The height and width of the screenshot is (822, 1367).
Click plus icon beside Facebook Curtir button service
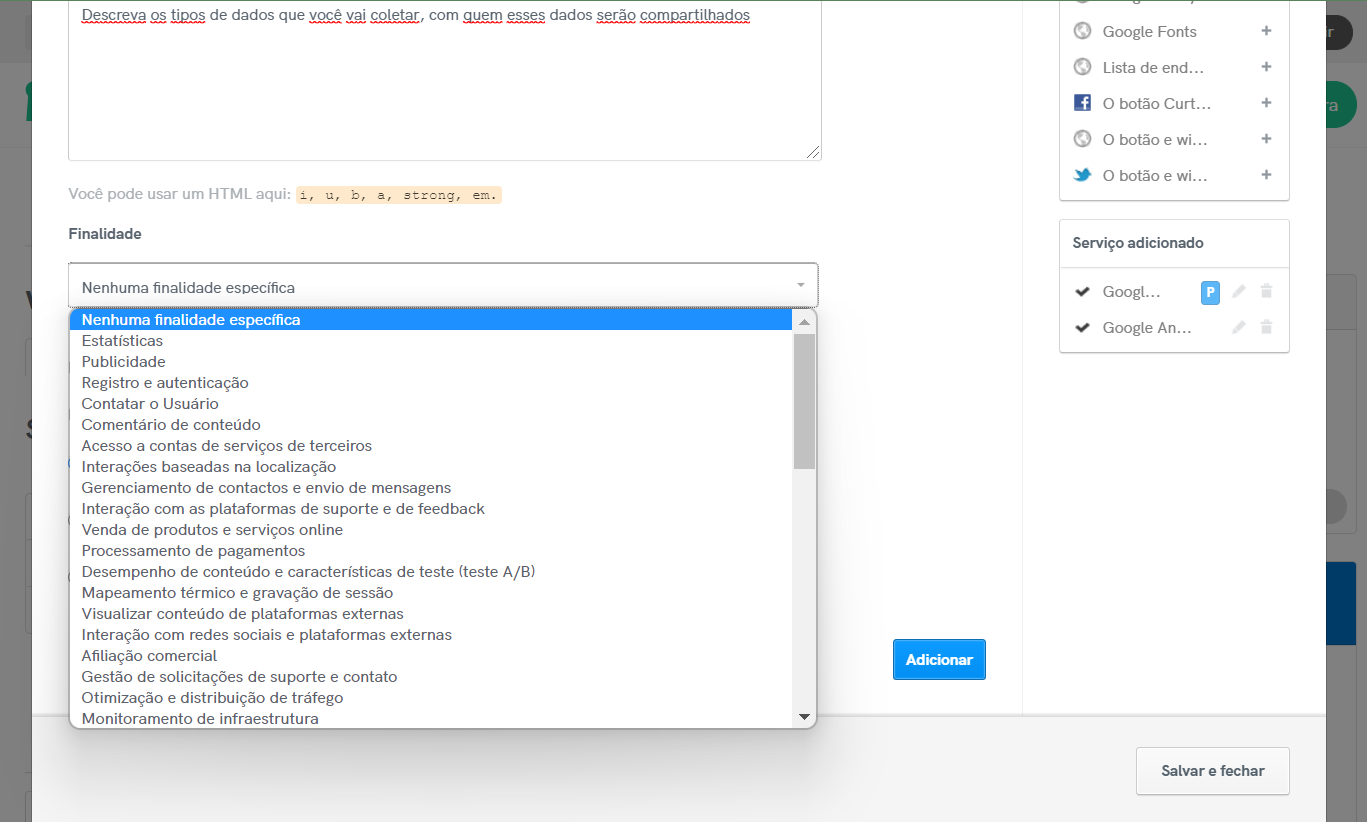[1266, 103]
